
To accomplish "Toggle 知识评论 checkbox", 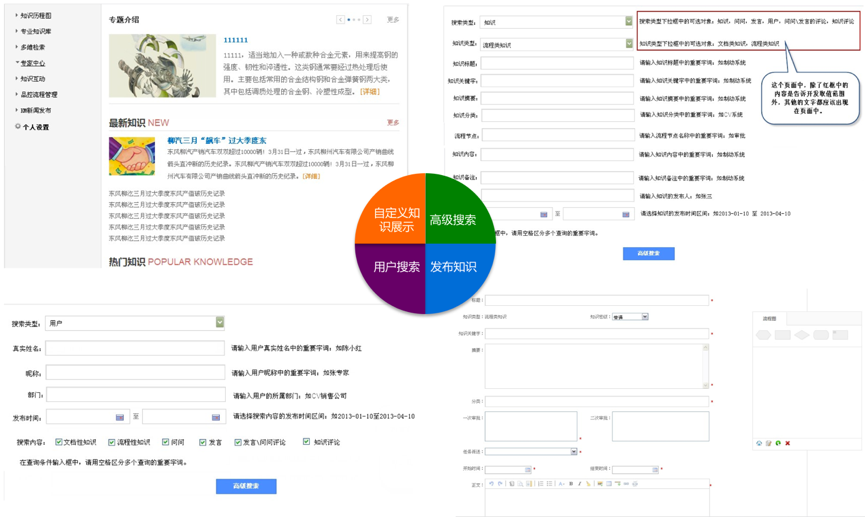I will tap(306, 441).
